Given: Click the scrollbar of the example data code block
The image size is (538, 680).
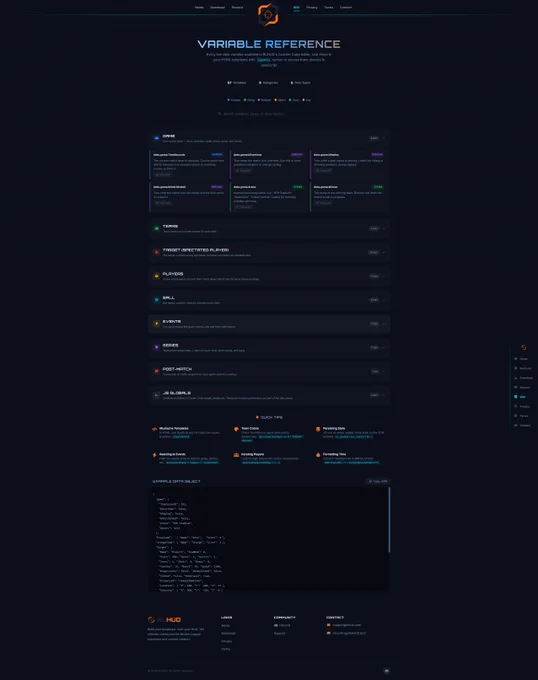Looking at the screenshot, I should (x=389, y=520).
